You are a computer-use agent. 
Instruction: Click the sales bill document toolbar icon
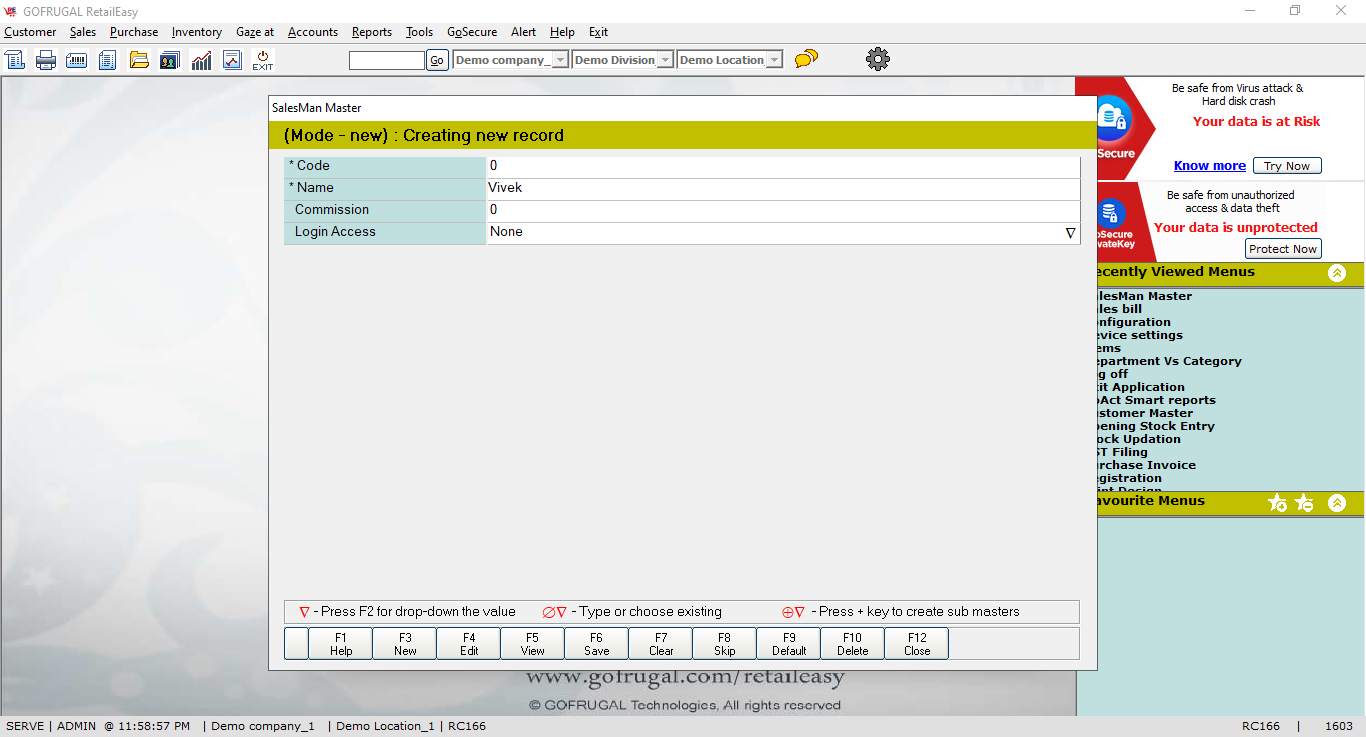coord(15,60)
